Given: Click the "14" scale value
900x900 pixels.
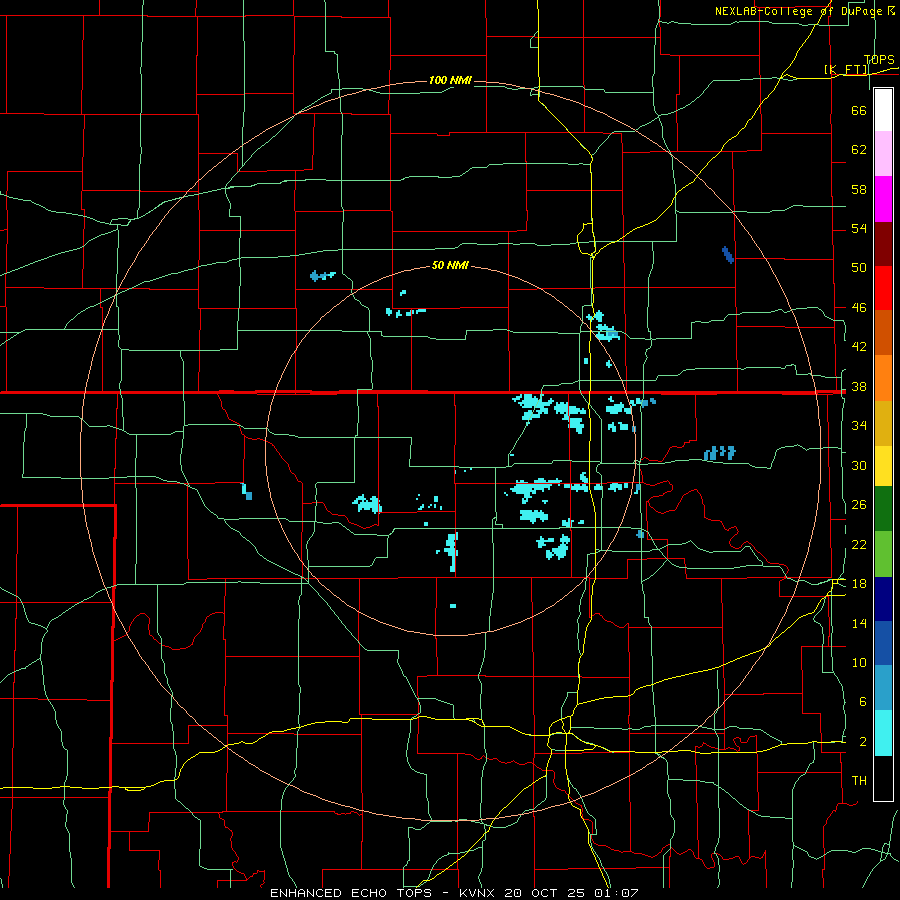Looking at the screenshot, I should pyautogui.click(x=859, y=623).
